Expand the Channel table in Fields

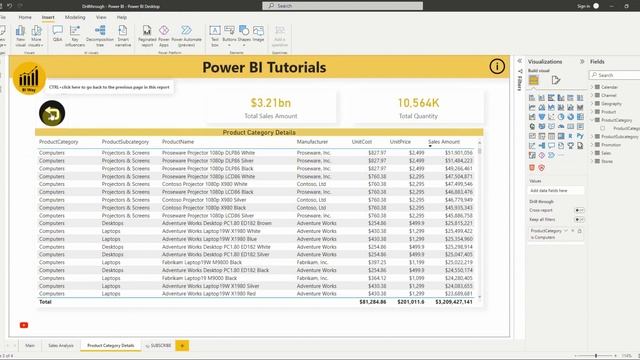tap(592, 95)
